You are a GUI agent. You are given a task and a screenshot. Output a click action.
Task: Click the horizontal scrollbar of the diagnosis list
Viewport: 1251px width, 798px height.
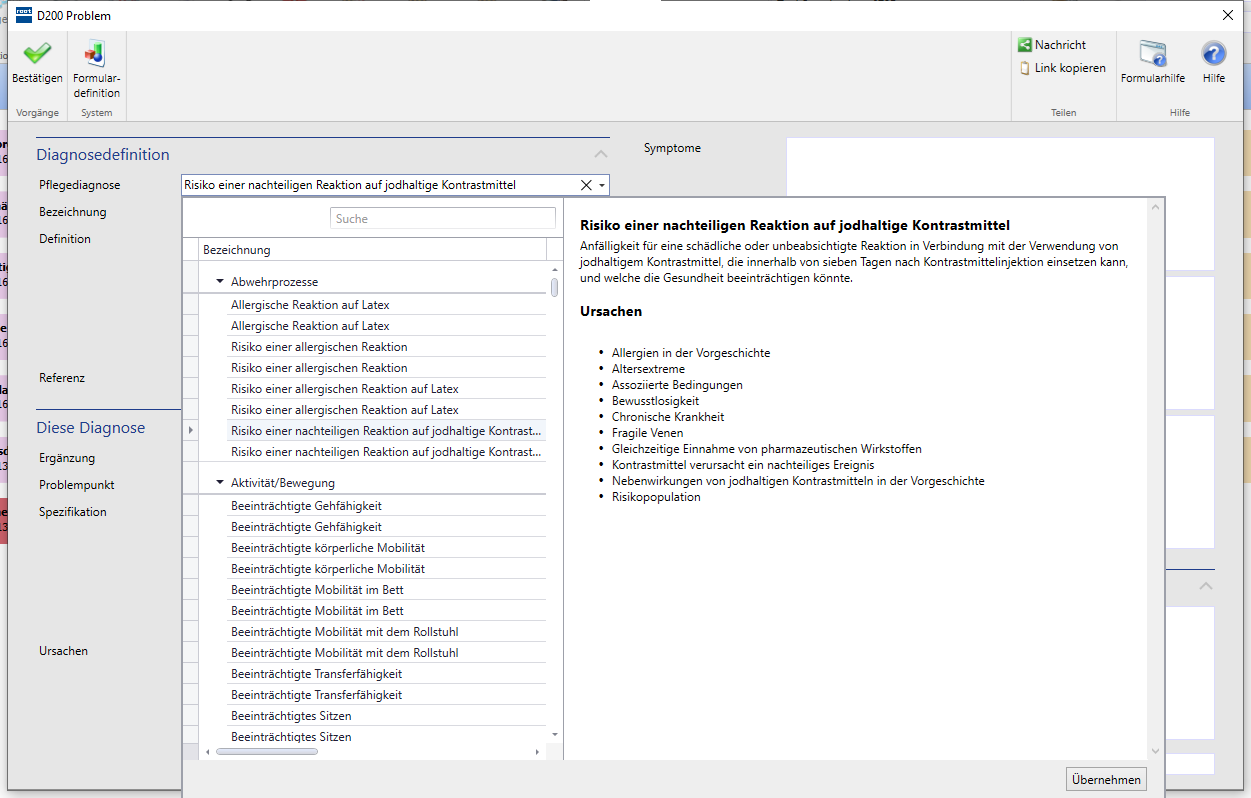click(x=267, y=751)
